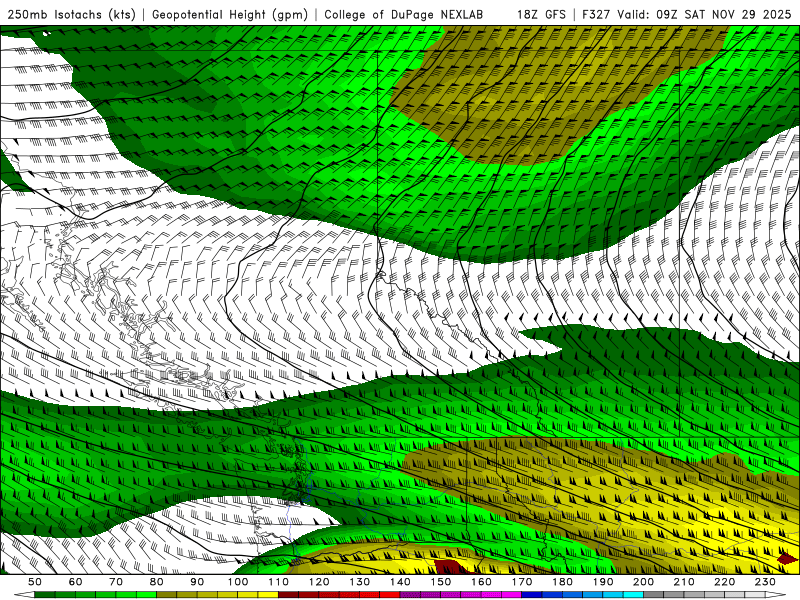Click the '18Z GFS' model run label
Image resolution: width=800 pixels, height=600 pixels.
point(541,14)
